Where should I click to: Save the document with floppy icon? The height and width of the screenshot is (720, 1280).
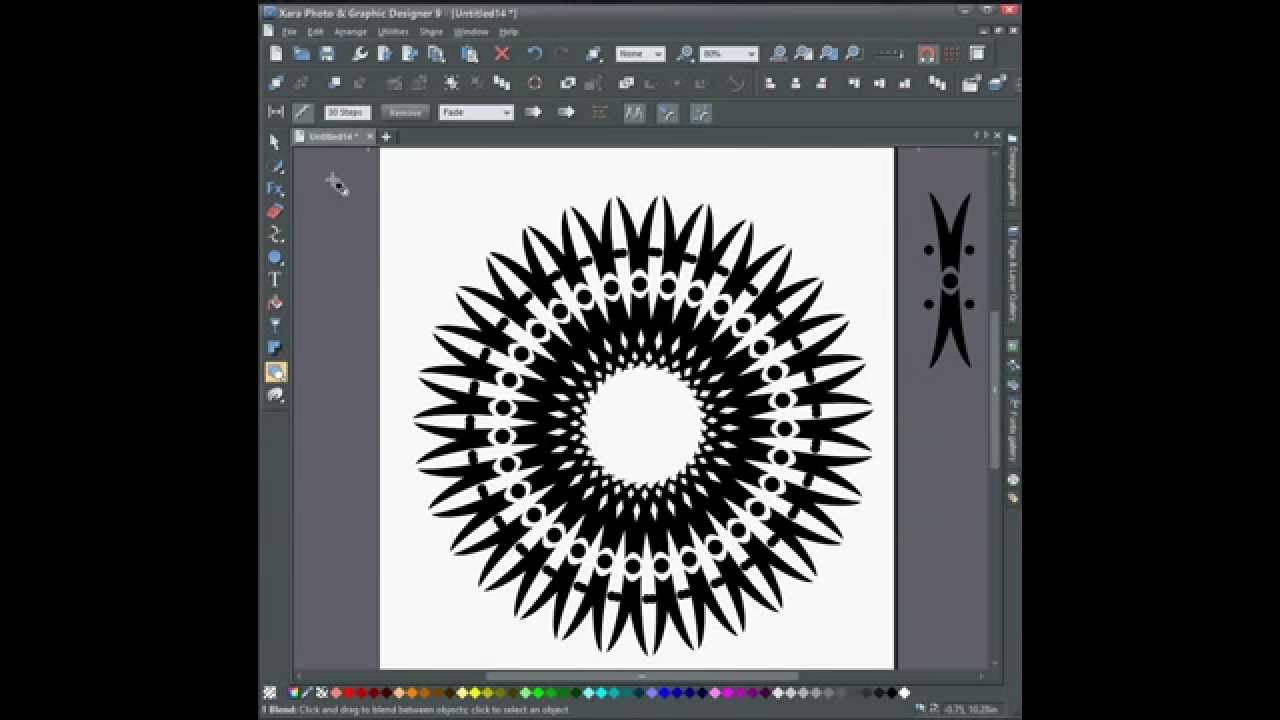[326, 54]
